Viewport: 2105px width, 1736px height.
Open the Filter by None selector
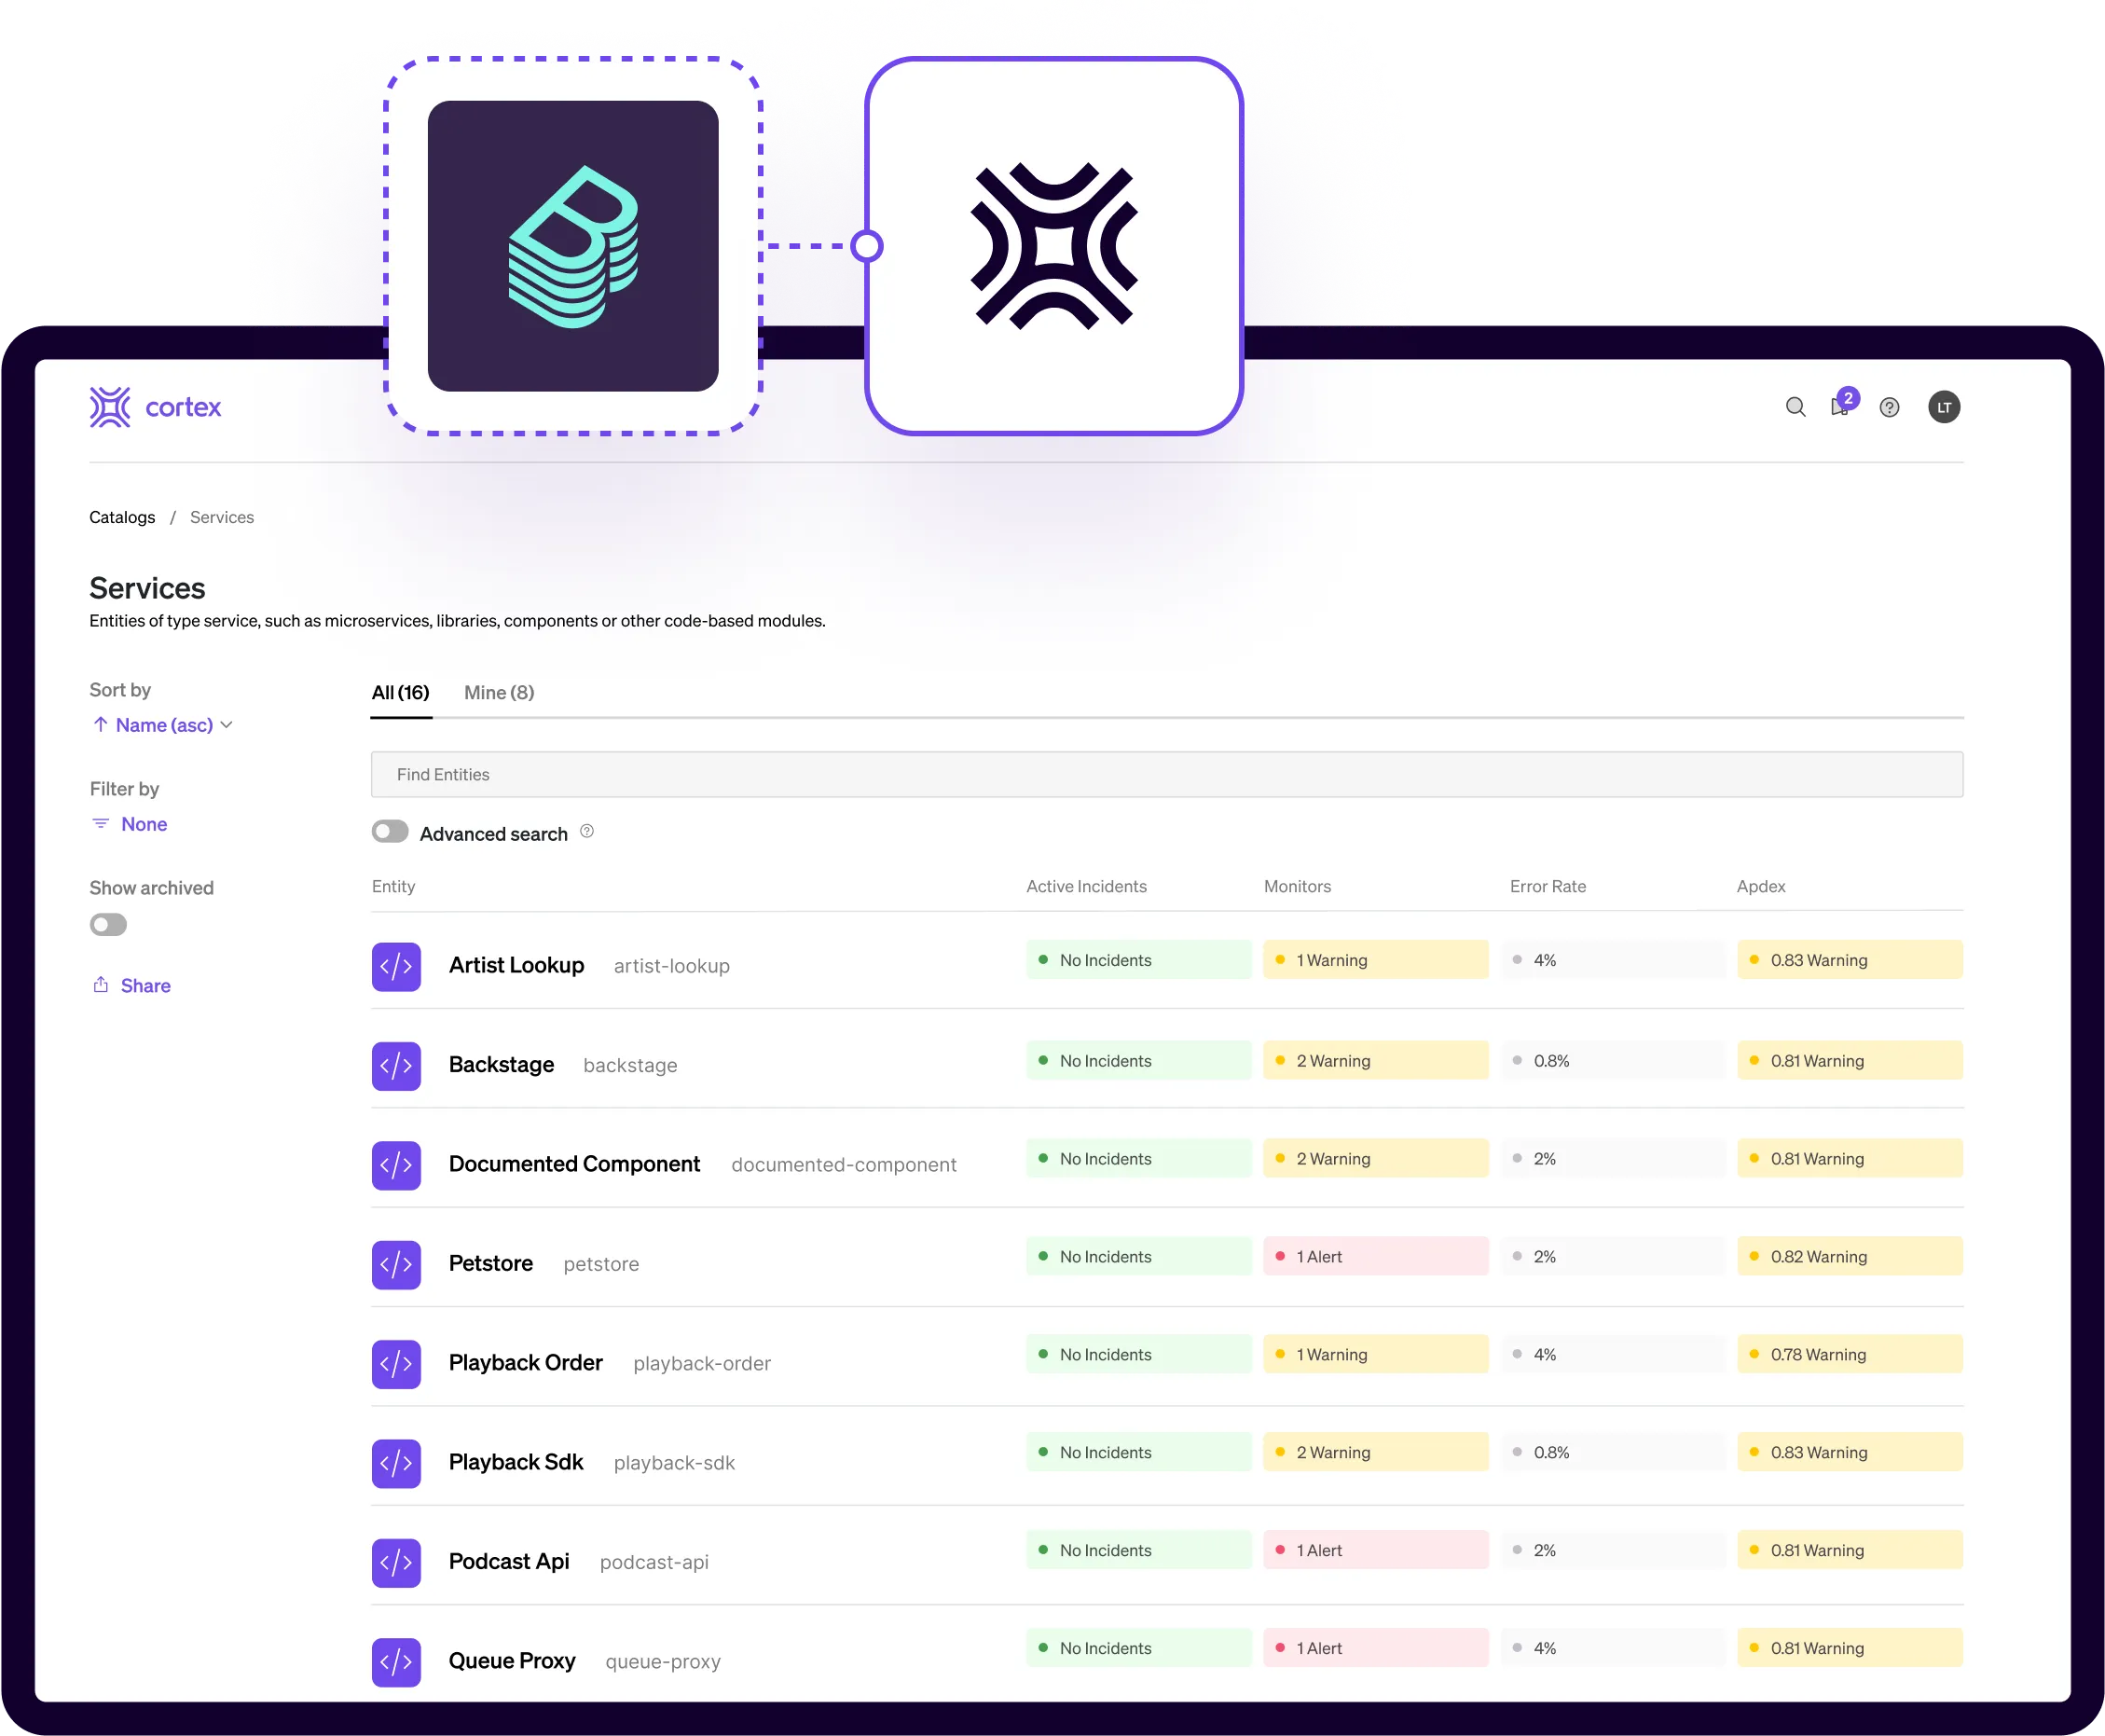(130, 824)
